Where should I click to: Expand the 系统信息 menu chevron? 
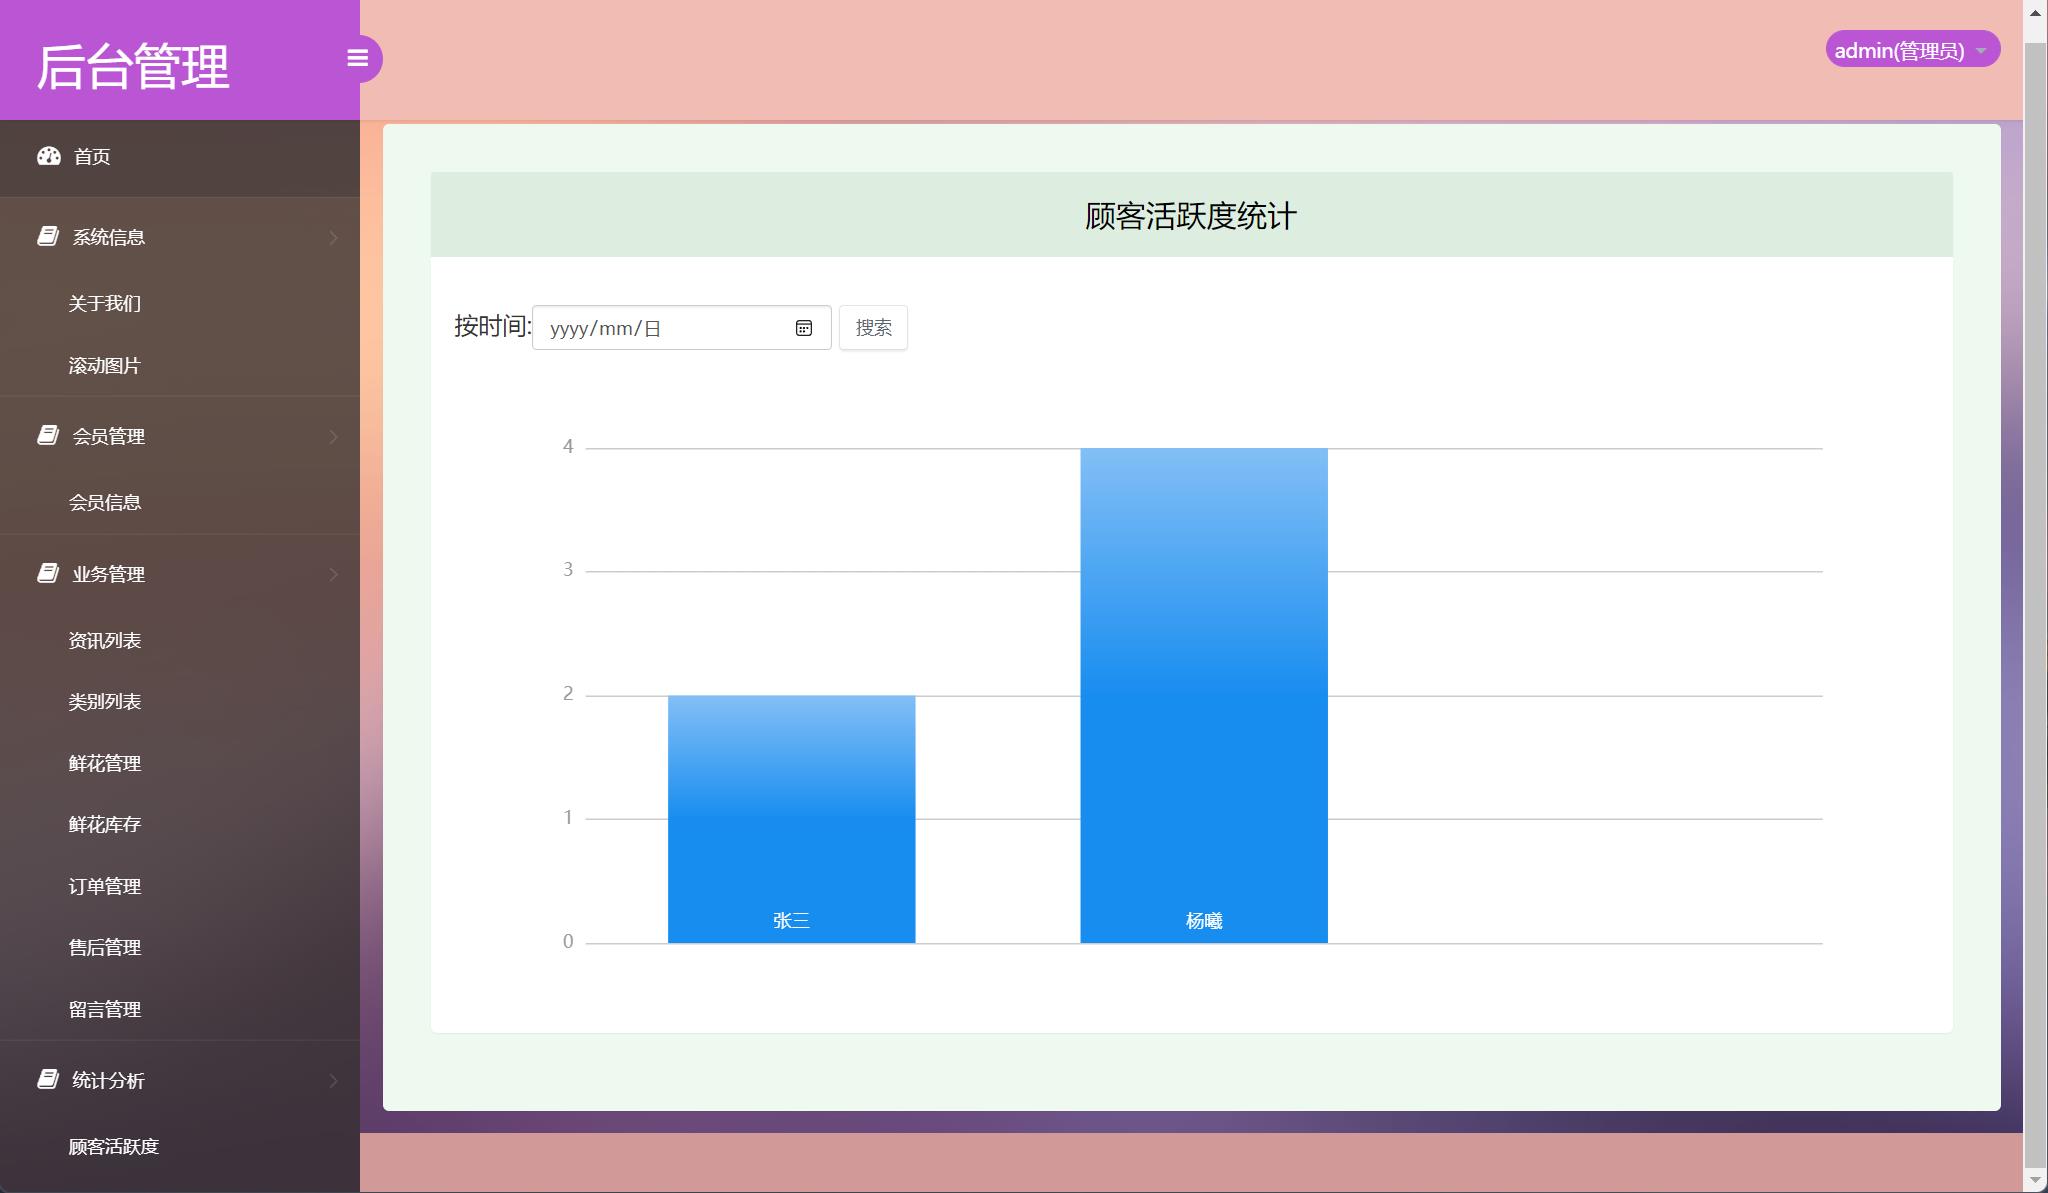tap(332, 236)
